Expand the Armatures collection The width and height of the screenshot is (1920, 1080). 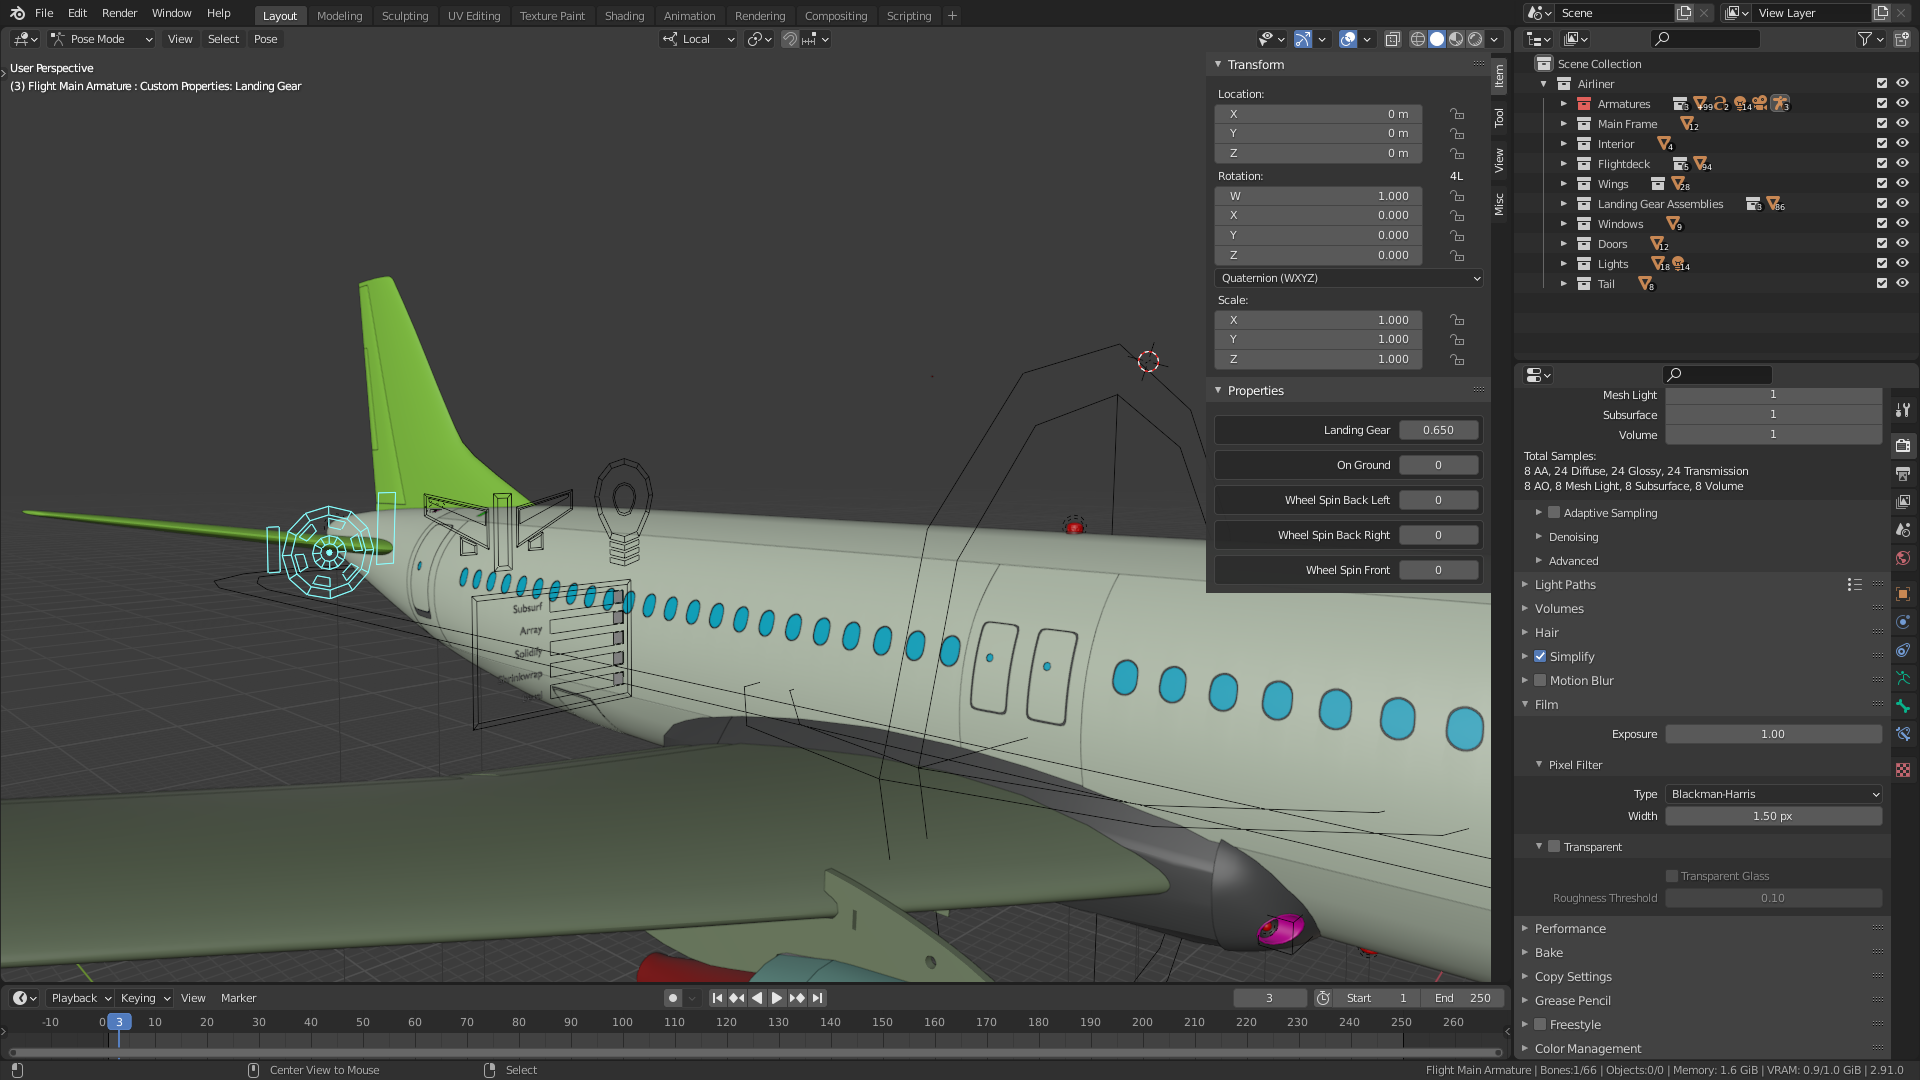click(x=1564, y=104)
